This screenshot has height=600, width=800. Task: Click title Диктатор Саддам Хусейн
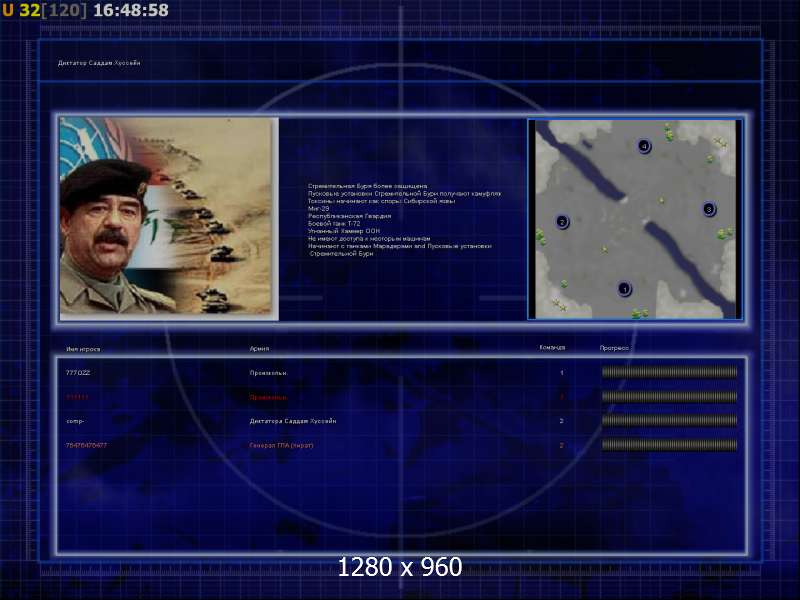pos(99,63)
